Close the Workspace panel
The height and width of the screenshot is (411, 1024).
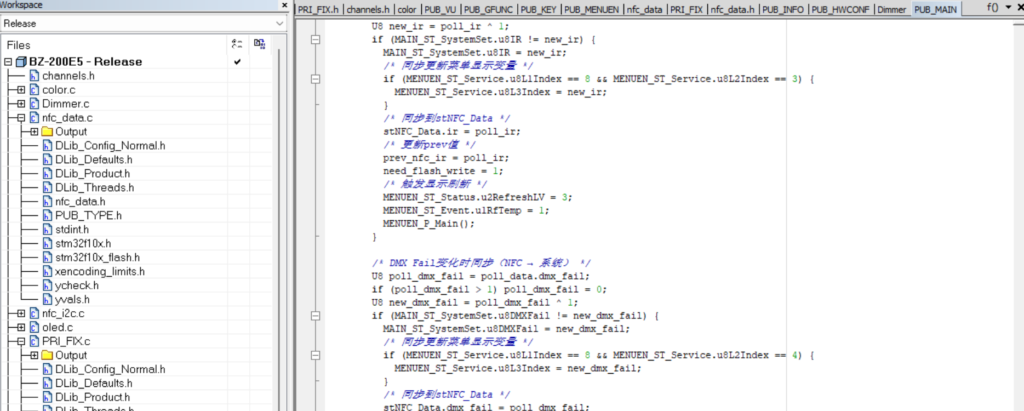tap(284, 5)
